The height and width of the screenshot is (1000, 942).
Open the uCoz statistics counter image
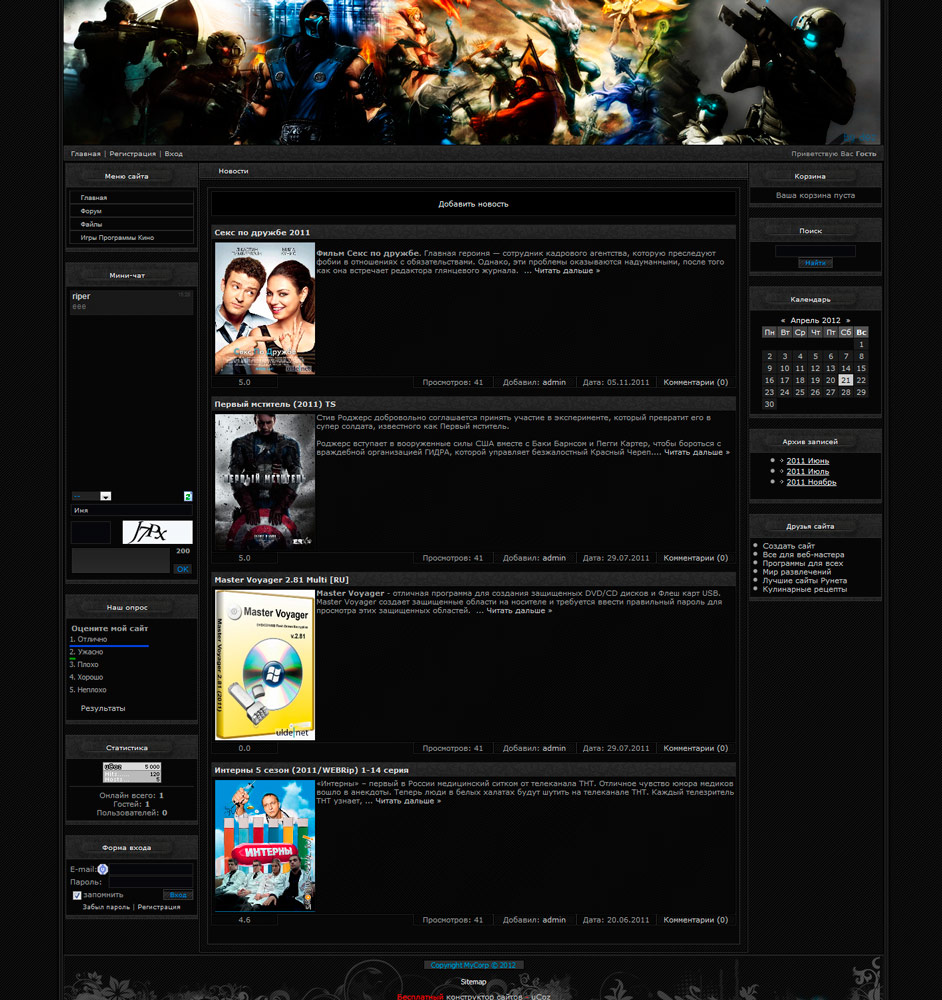132,772
